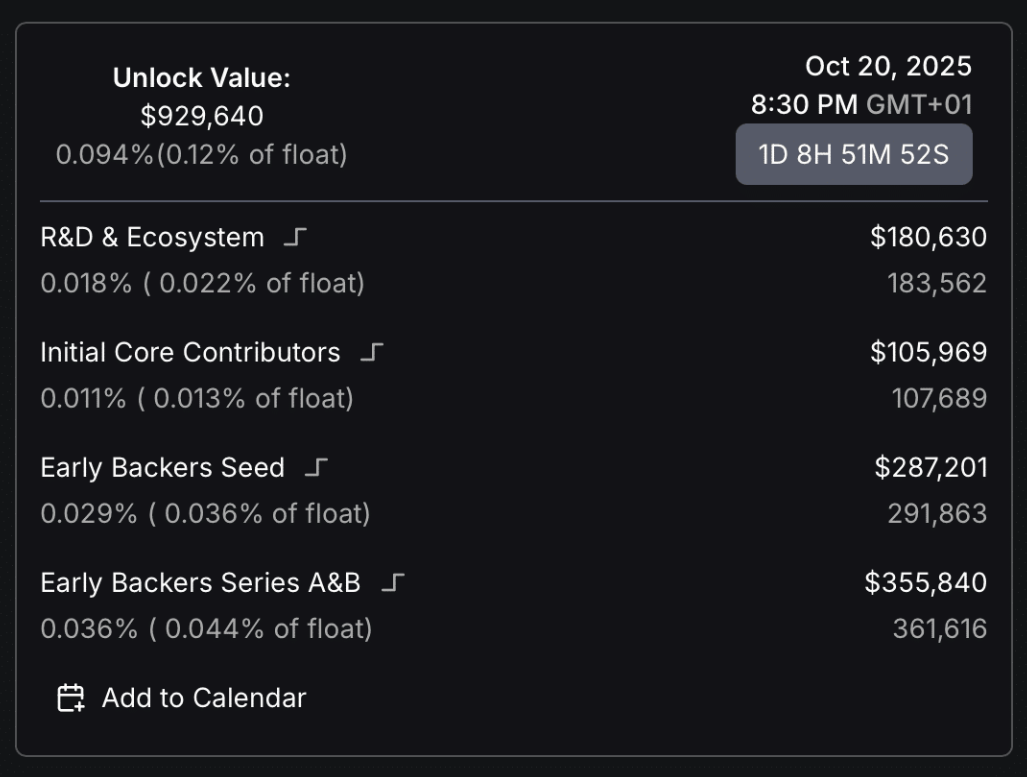This screenshot has width=1027, height=777.
Task: Click the $355,840 Series A&B value
Action: click(x=925, y=583)
